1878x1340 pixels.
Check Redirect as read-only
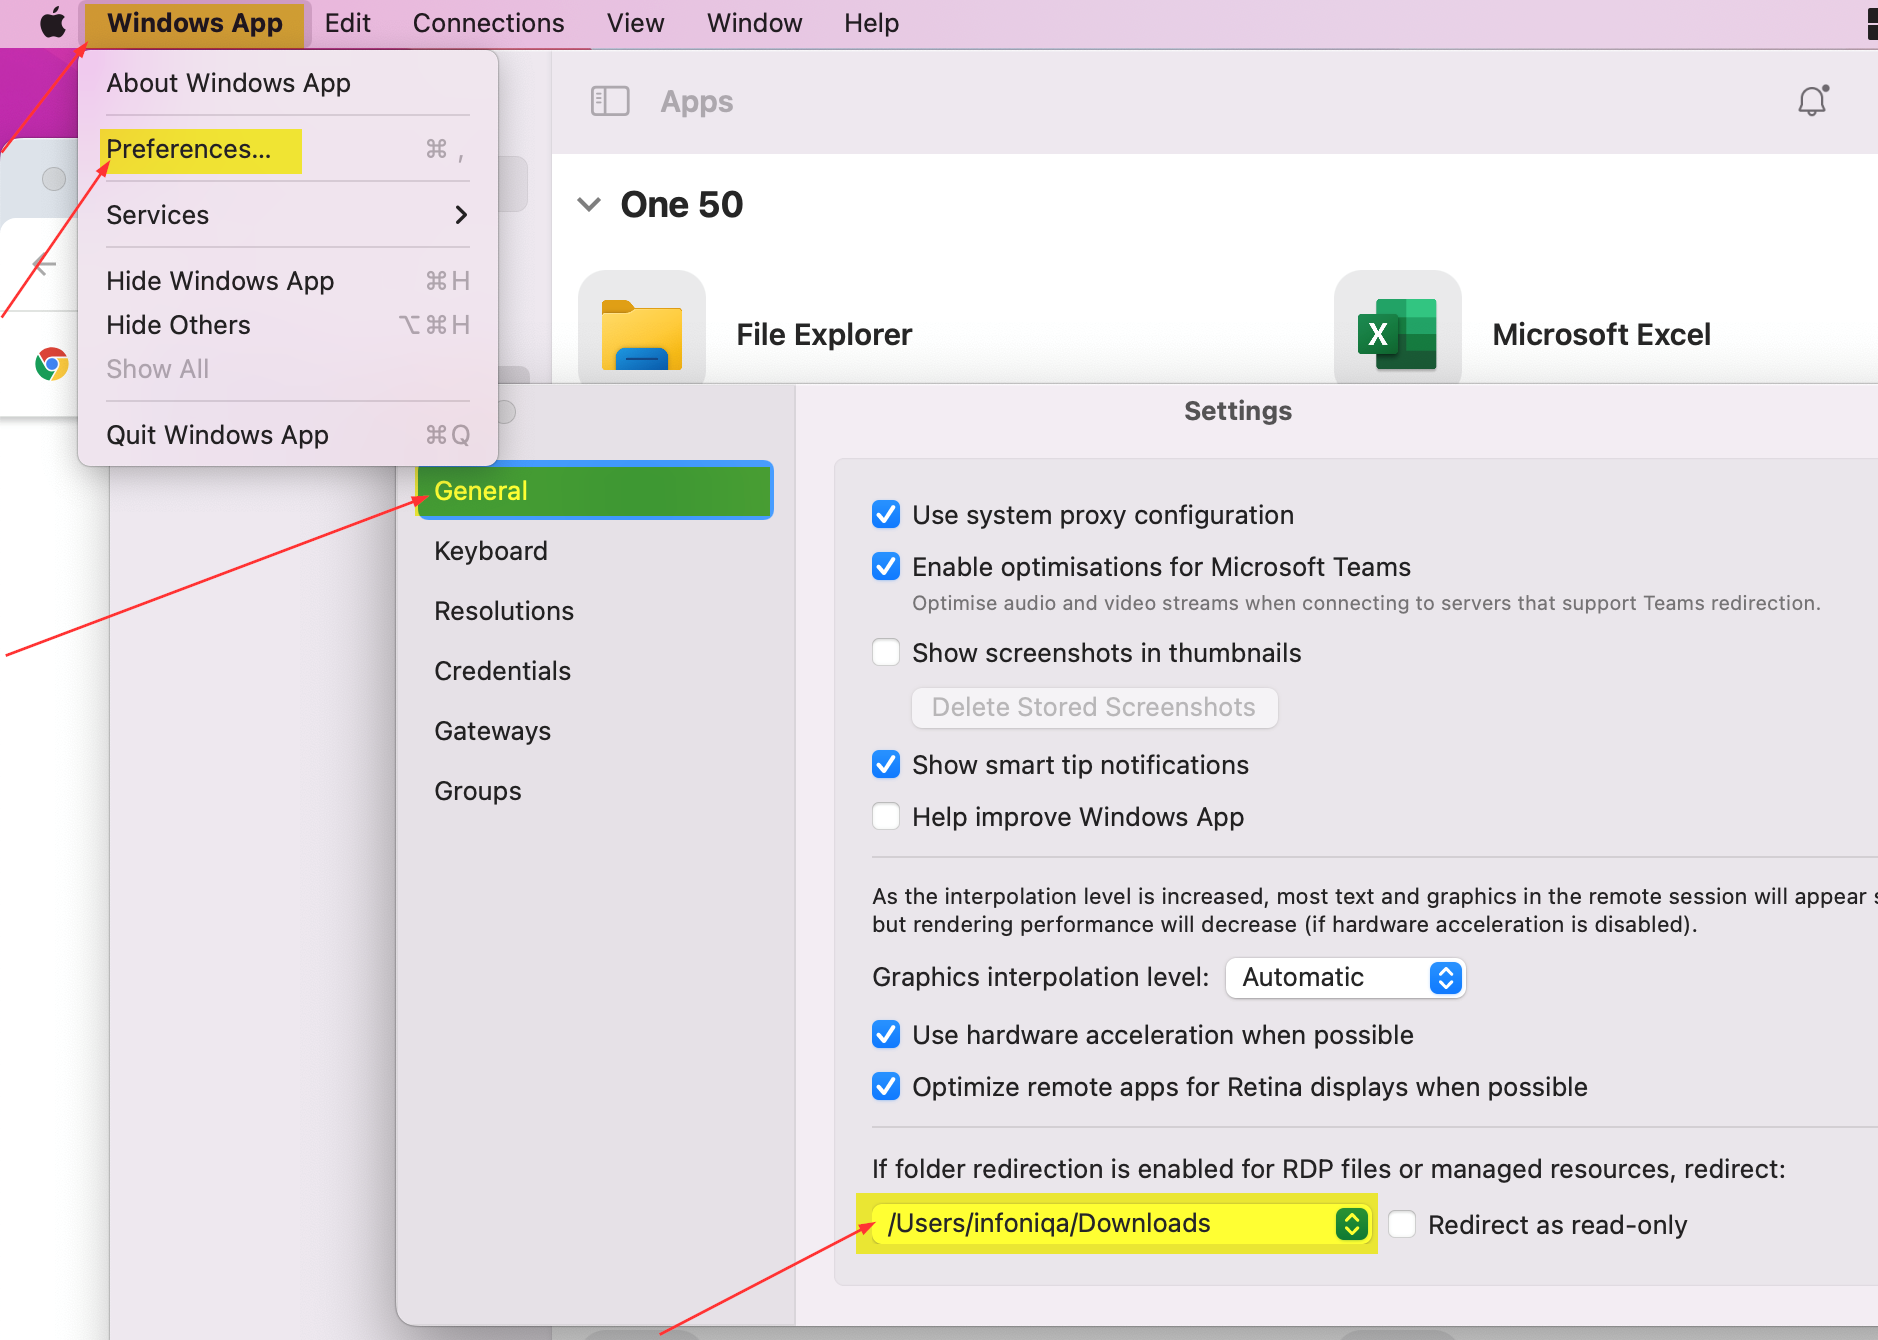(x=1402, y=1224)
